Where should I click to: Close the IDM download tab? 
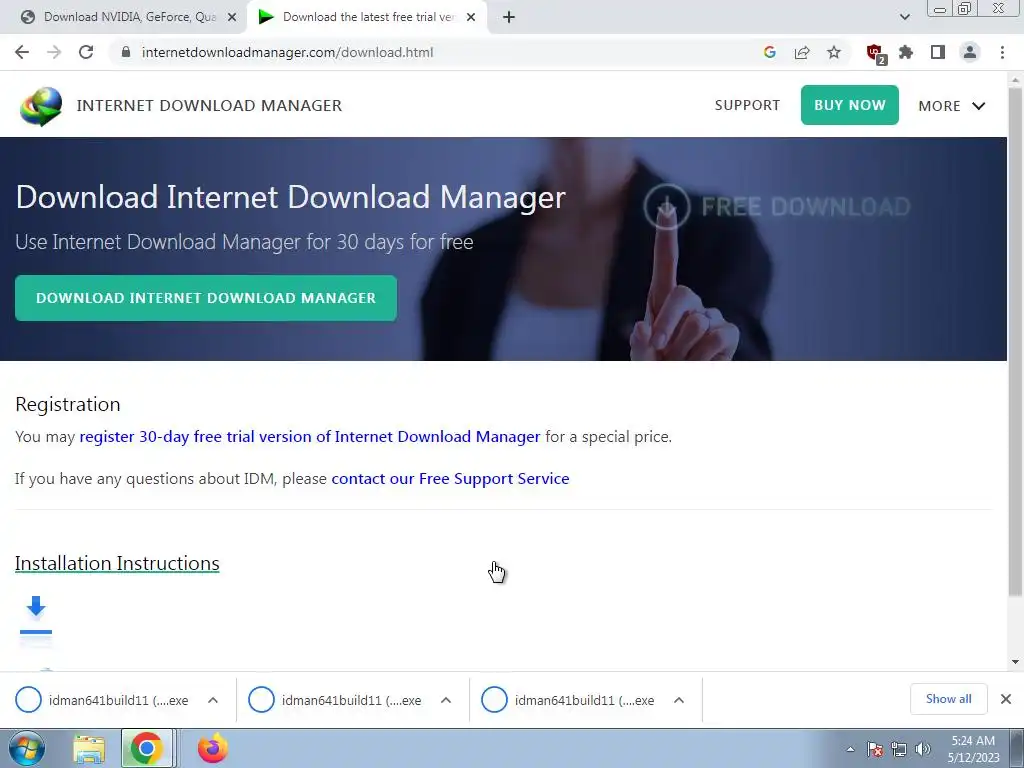click(x=471, y=18)
